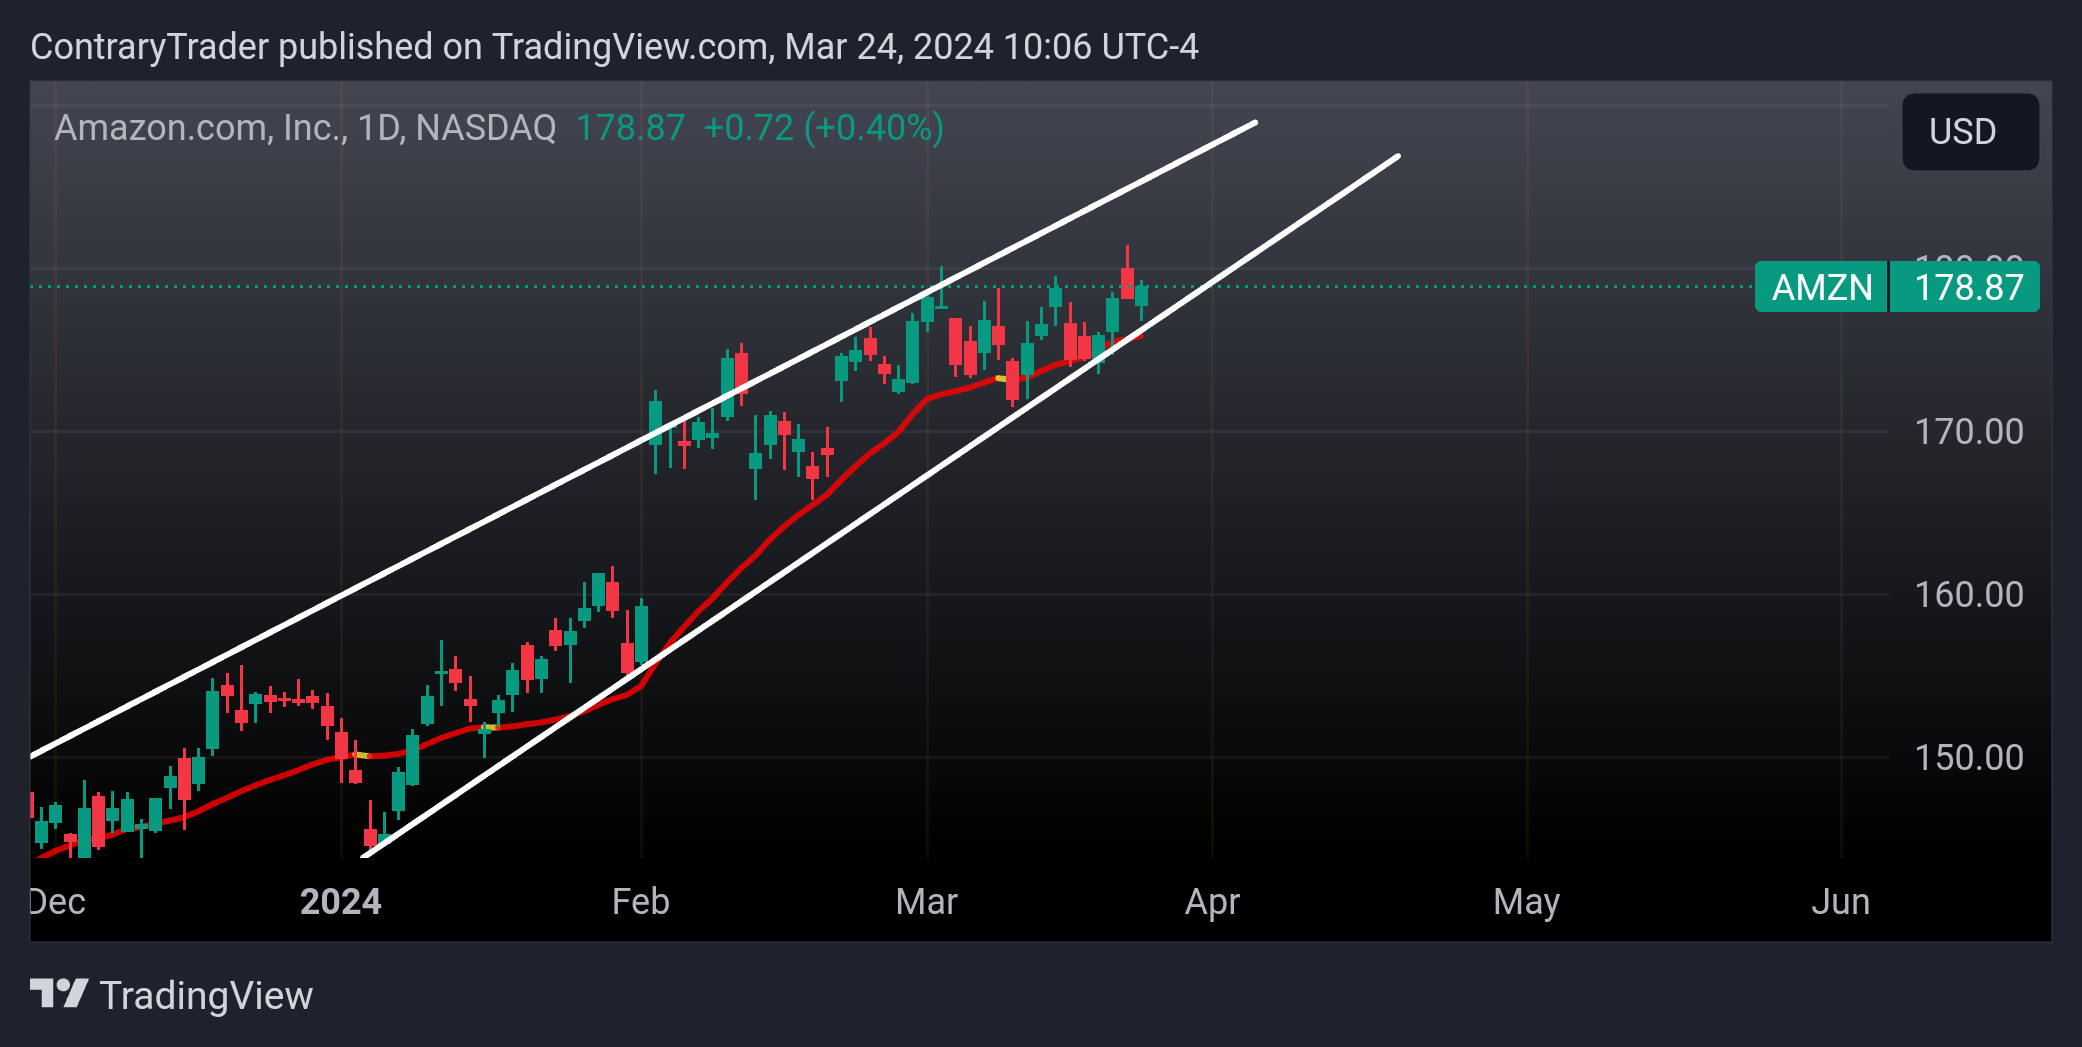Click the tall red candle with highest wick
Image resolution: width=2082 pixels, height=1047 pixels.
[1127, 283]
